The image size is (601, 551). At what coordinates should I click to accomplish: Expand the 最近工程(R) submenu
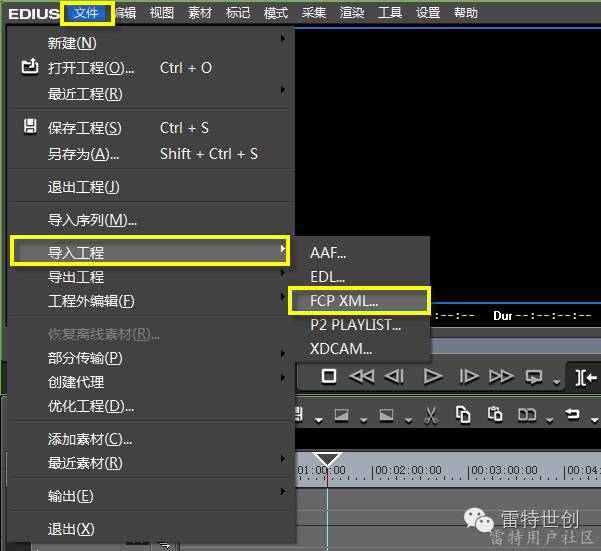click(x=151, y=93)
